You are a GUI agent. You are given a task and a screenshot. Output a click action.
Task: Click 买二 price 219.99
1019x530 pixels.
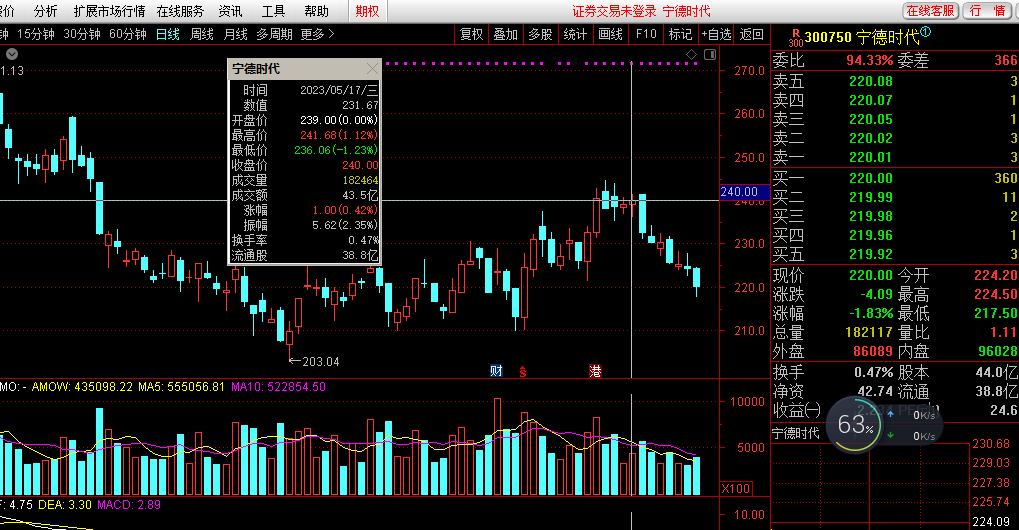click(871, 197)
